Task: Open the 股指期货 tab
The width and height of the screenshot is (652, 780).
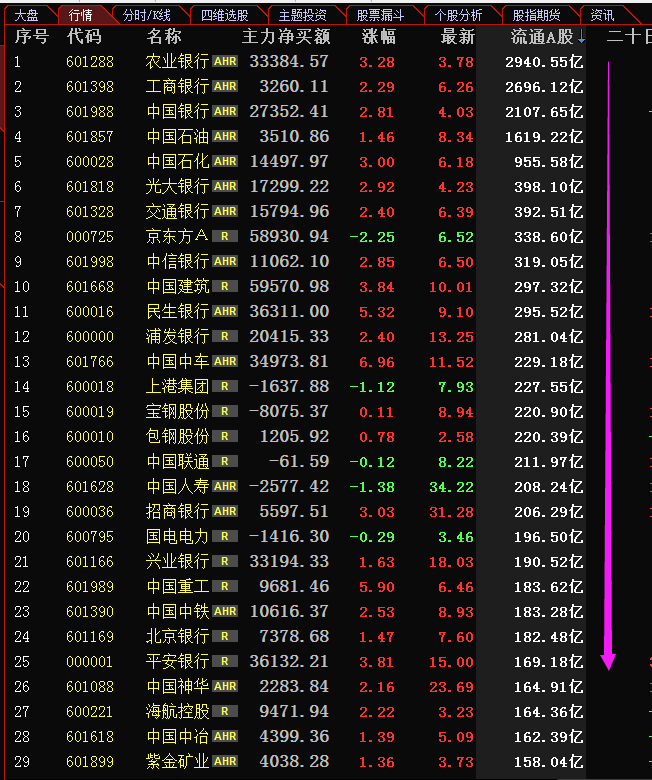Action: pyautogui.click(x=536, y=15)
